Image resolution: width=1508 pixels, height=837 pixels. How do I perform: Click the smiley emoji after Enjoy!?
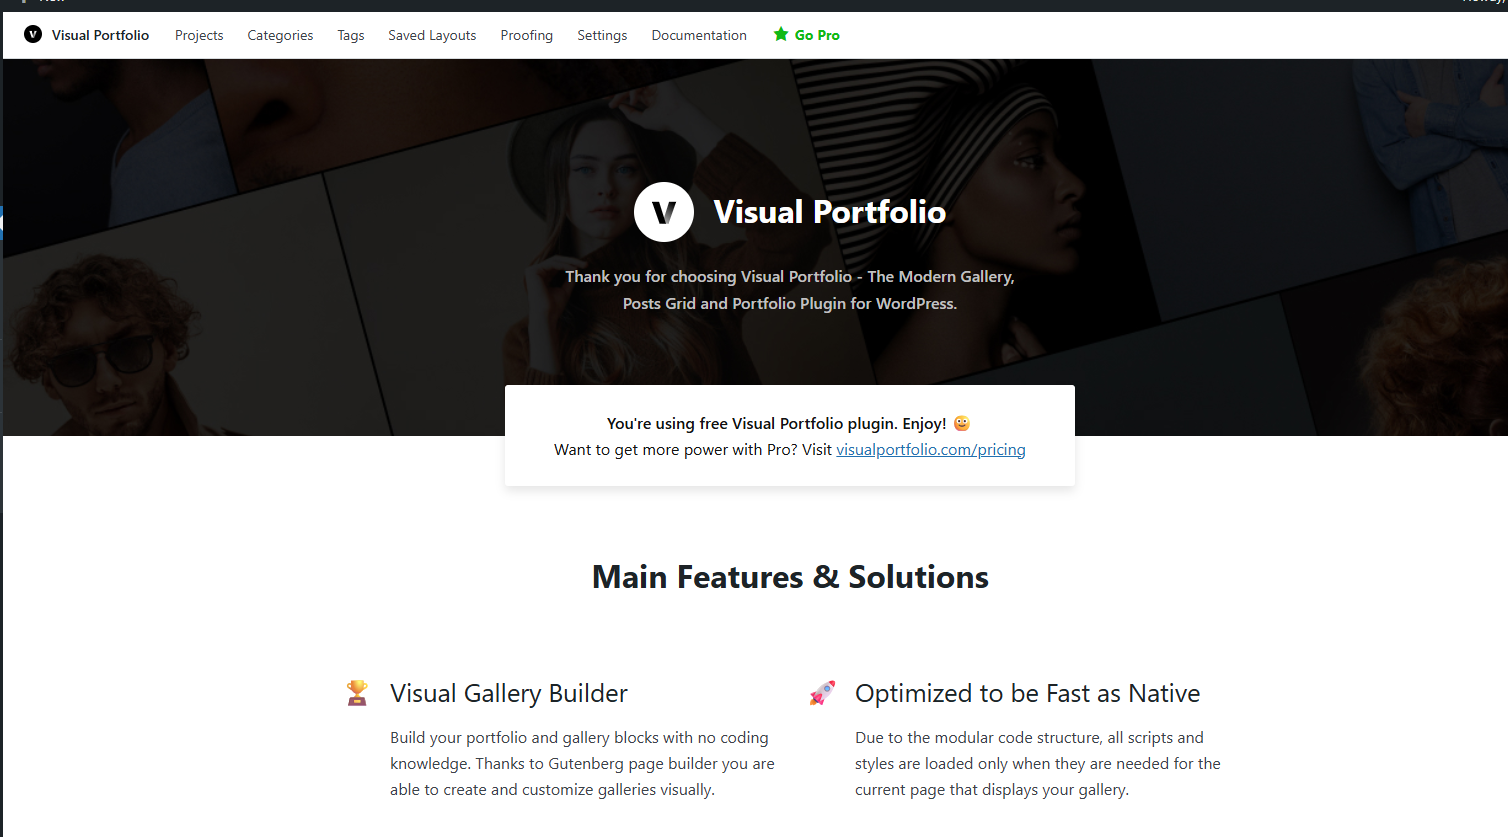point(962,423)
